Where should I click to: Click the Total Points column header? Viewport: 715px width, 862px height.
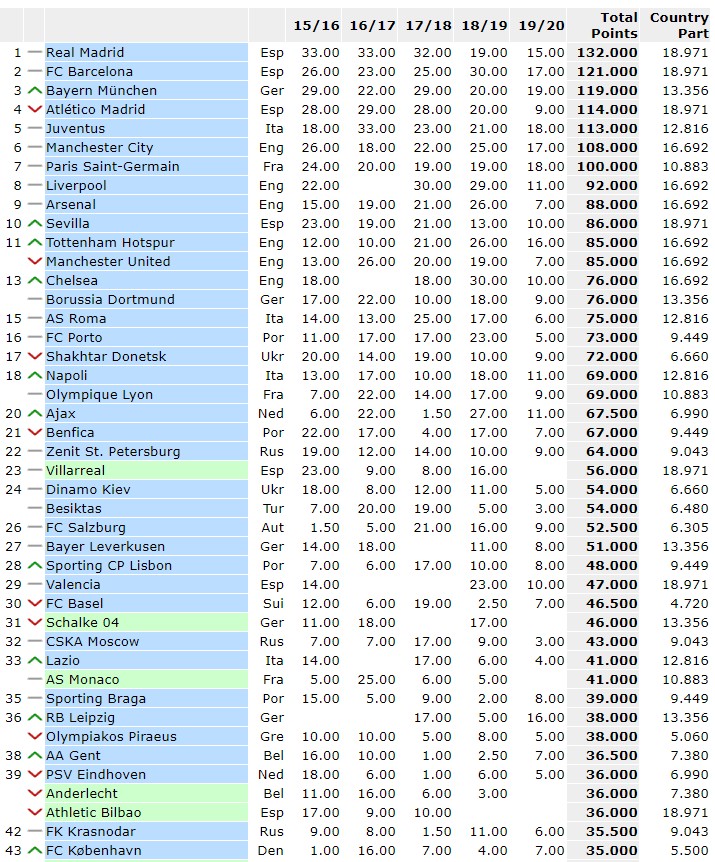point(614,25)
